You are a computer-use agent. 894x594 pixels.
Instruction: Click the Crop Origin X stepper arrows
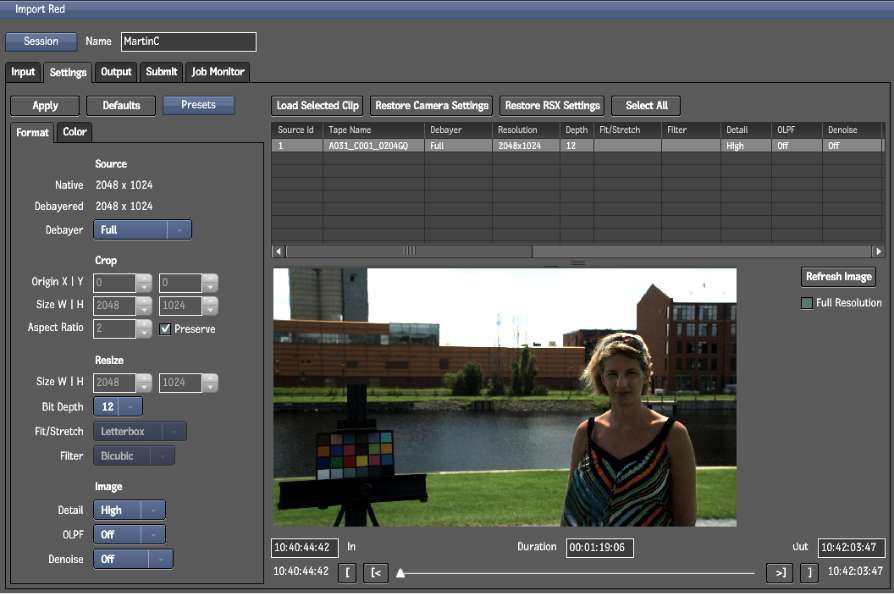coord(145,283)
